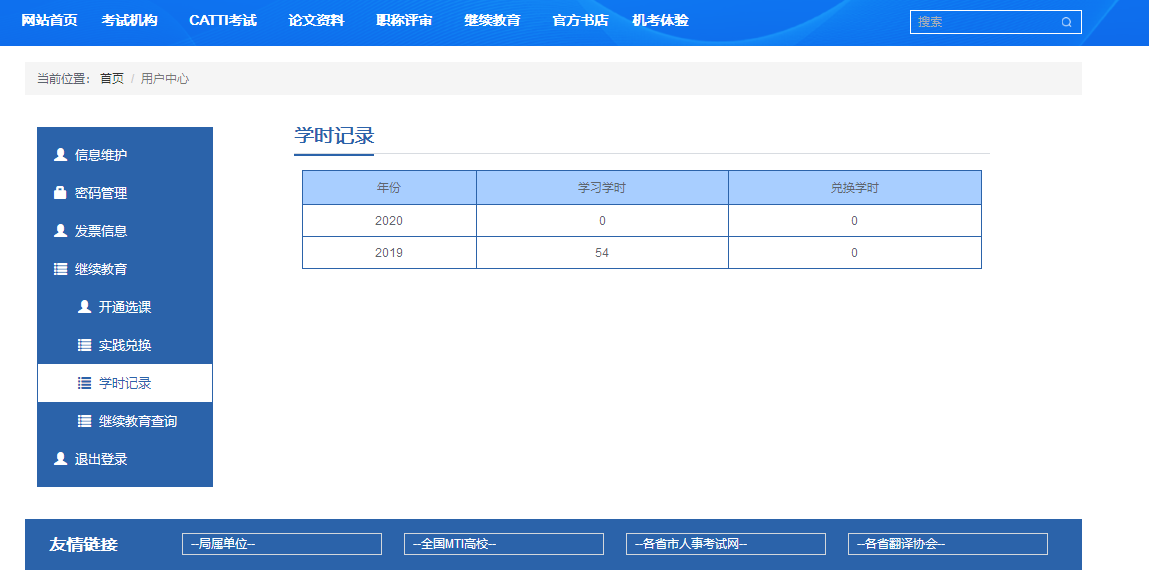Click the 2019 学习学时 value 54
This screenshot has height=577, width=1149.
coord(602,253)
